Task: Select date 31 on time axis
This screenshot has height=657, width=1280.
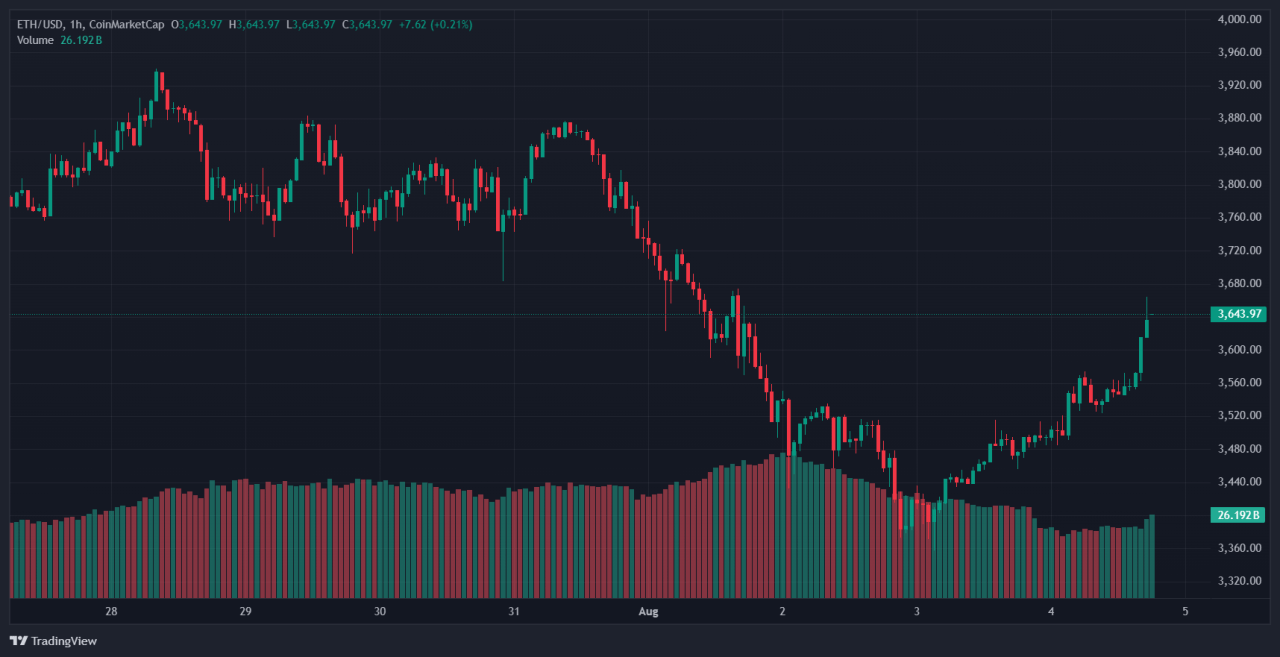Action: [x=514, y=611]
